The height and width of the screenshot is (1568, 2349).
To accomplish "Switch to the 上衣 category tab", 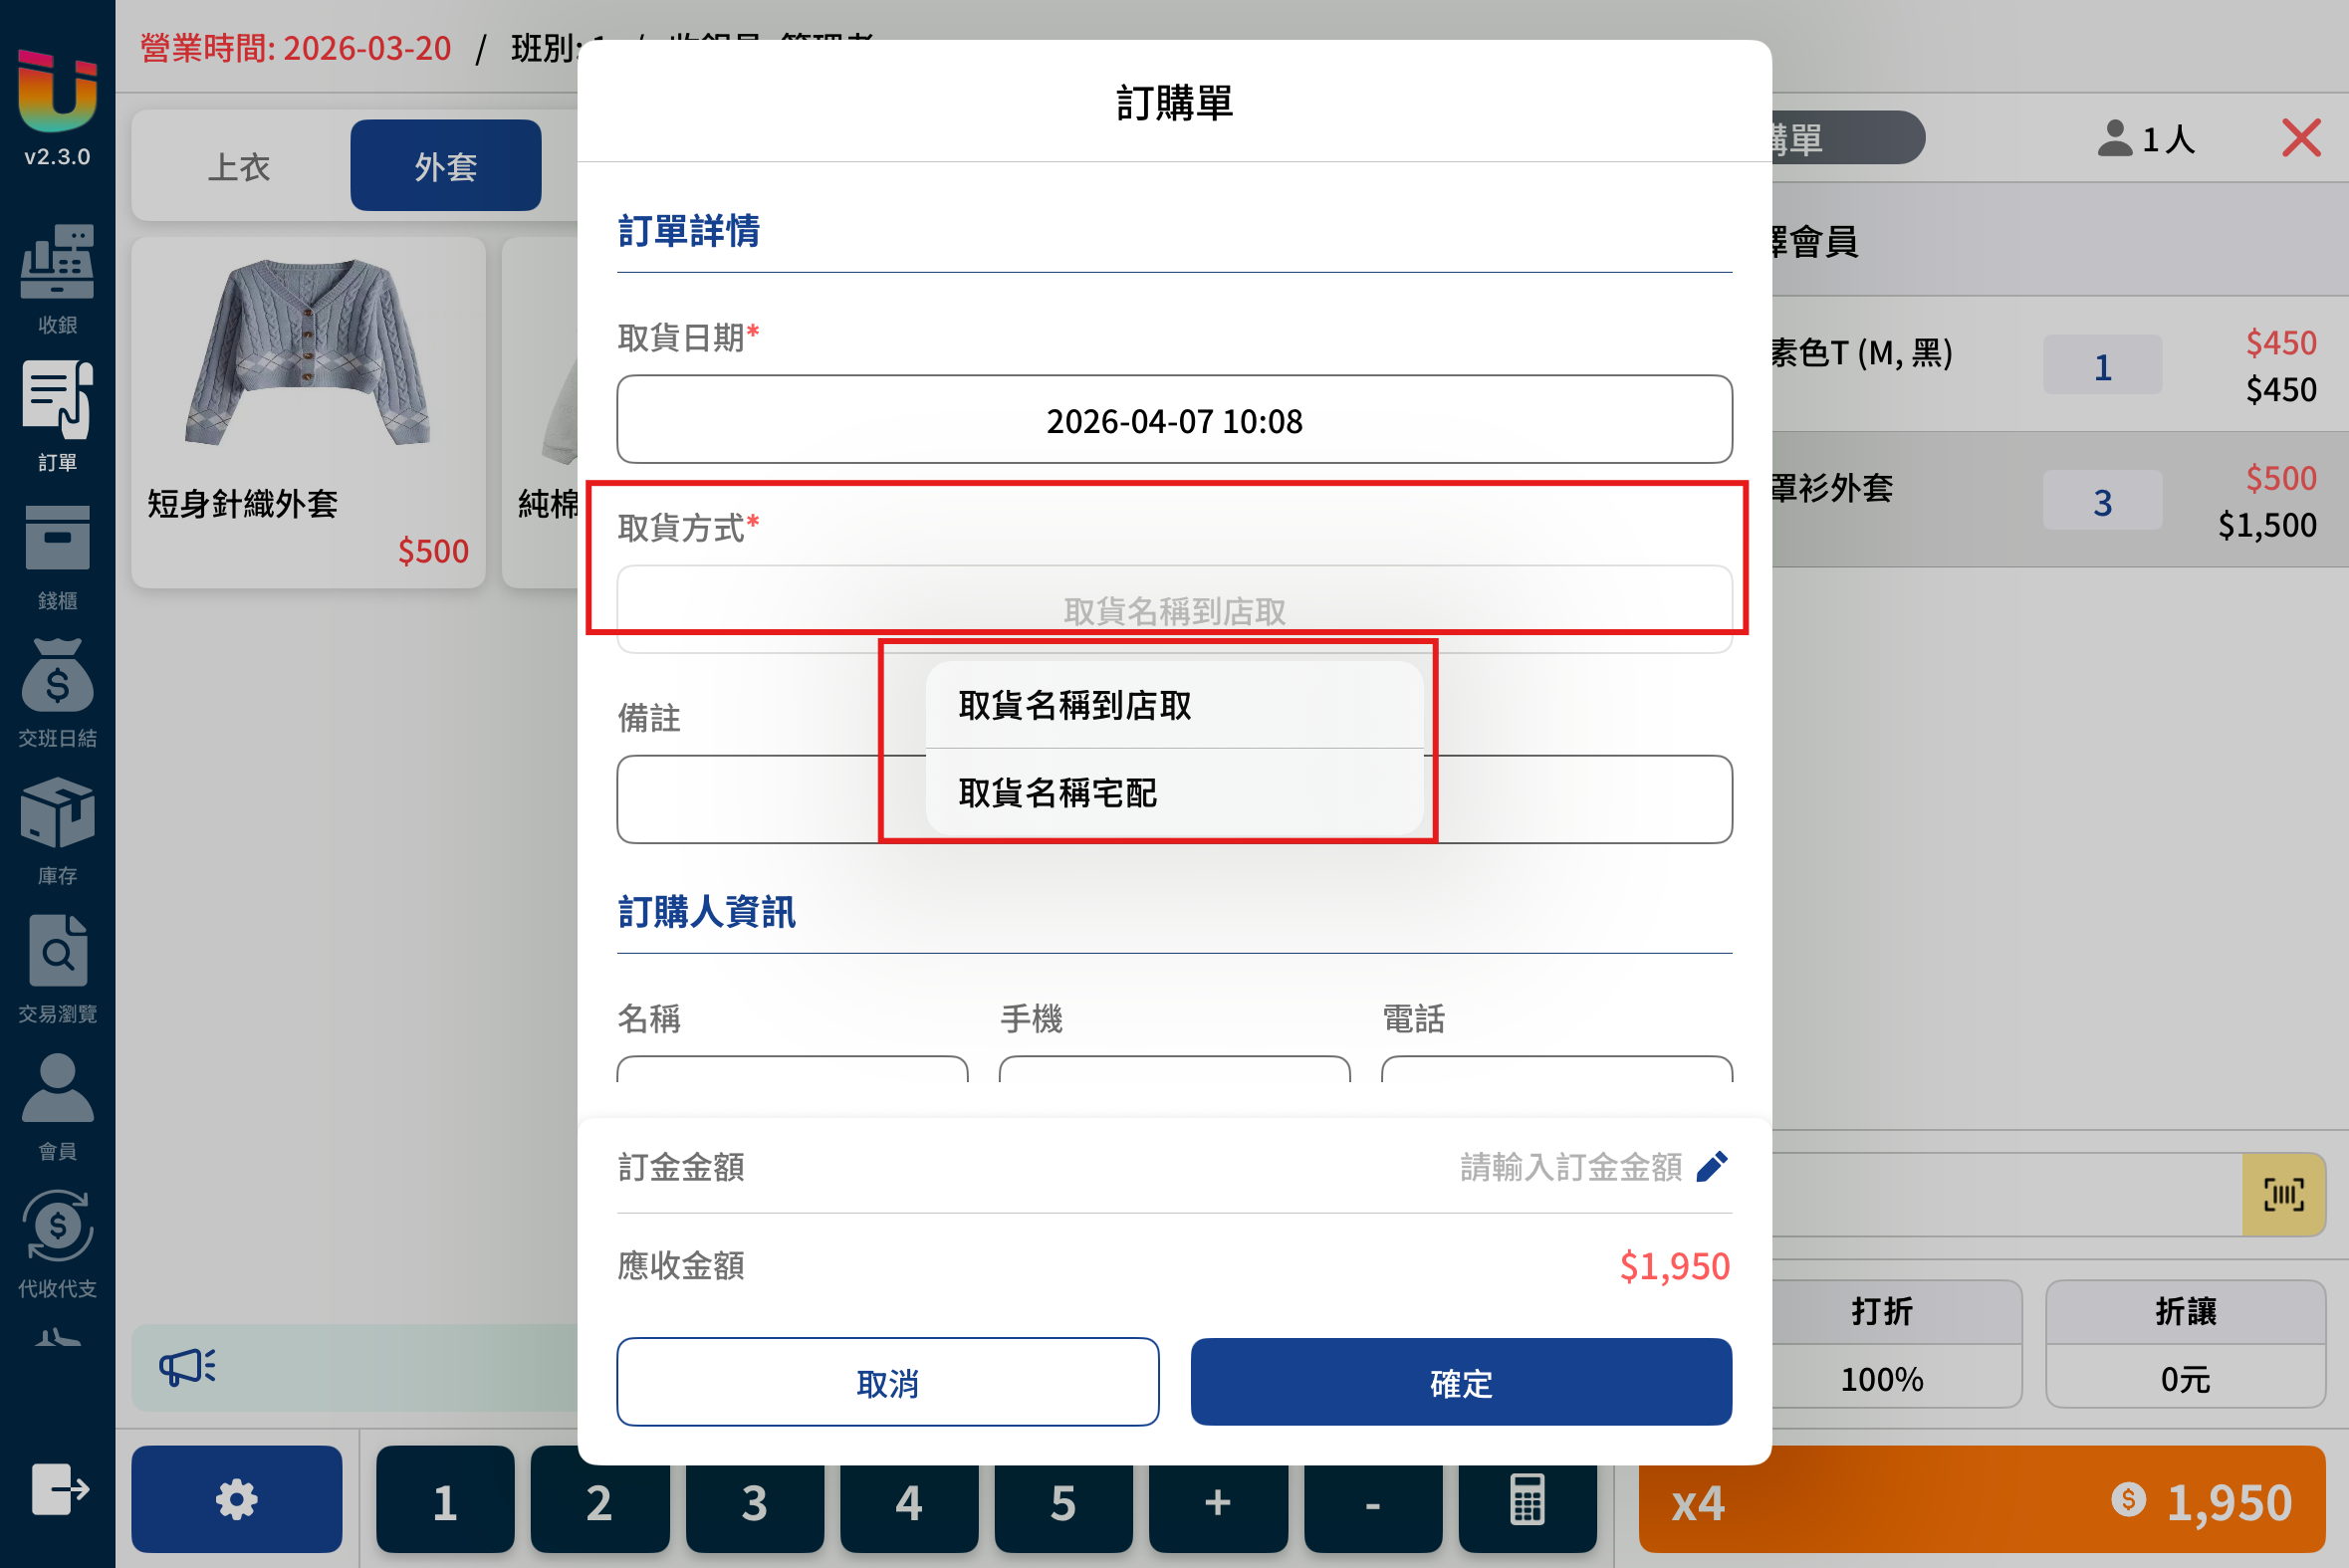I will [x=239, y=166].
